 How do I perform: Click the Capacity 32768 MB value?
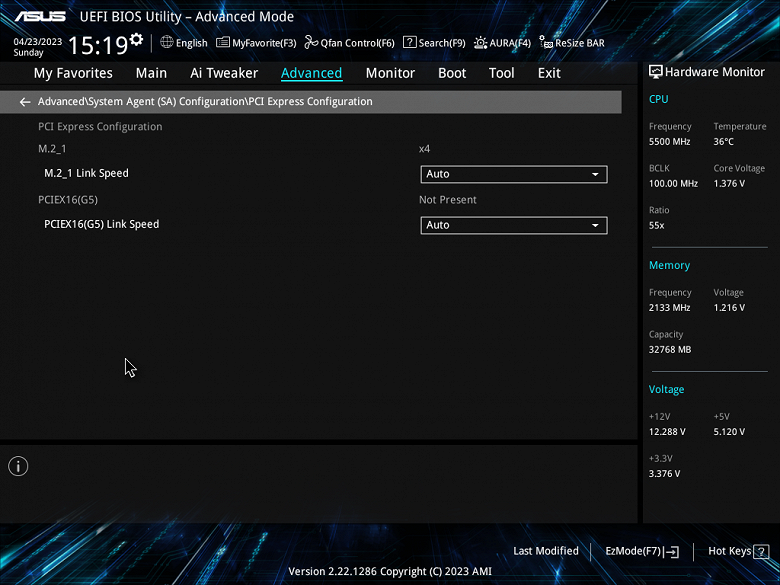coord(670,350)
